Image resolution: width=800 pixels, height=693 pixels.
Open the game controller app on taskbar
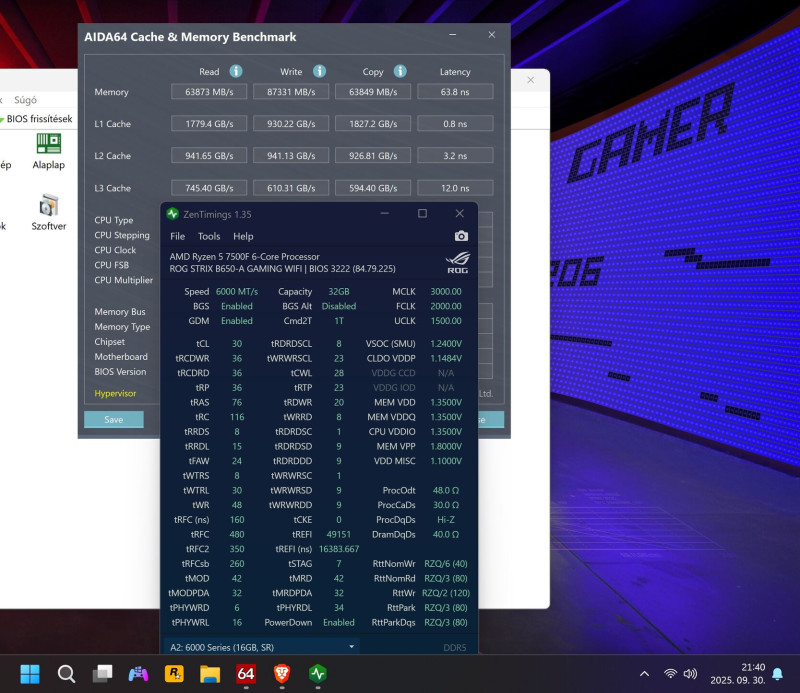point(138,674)
